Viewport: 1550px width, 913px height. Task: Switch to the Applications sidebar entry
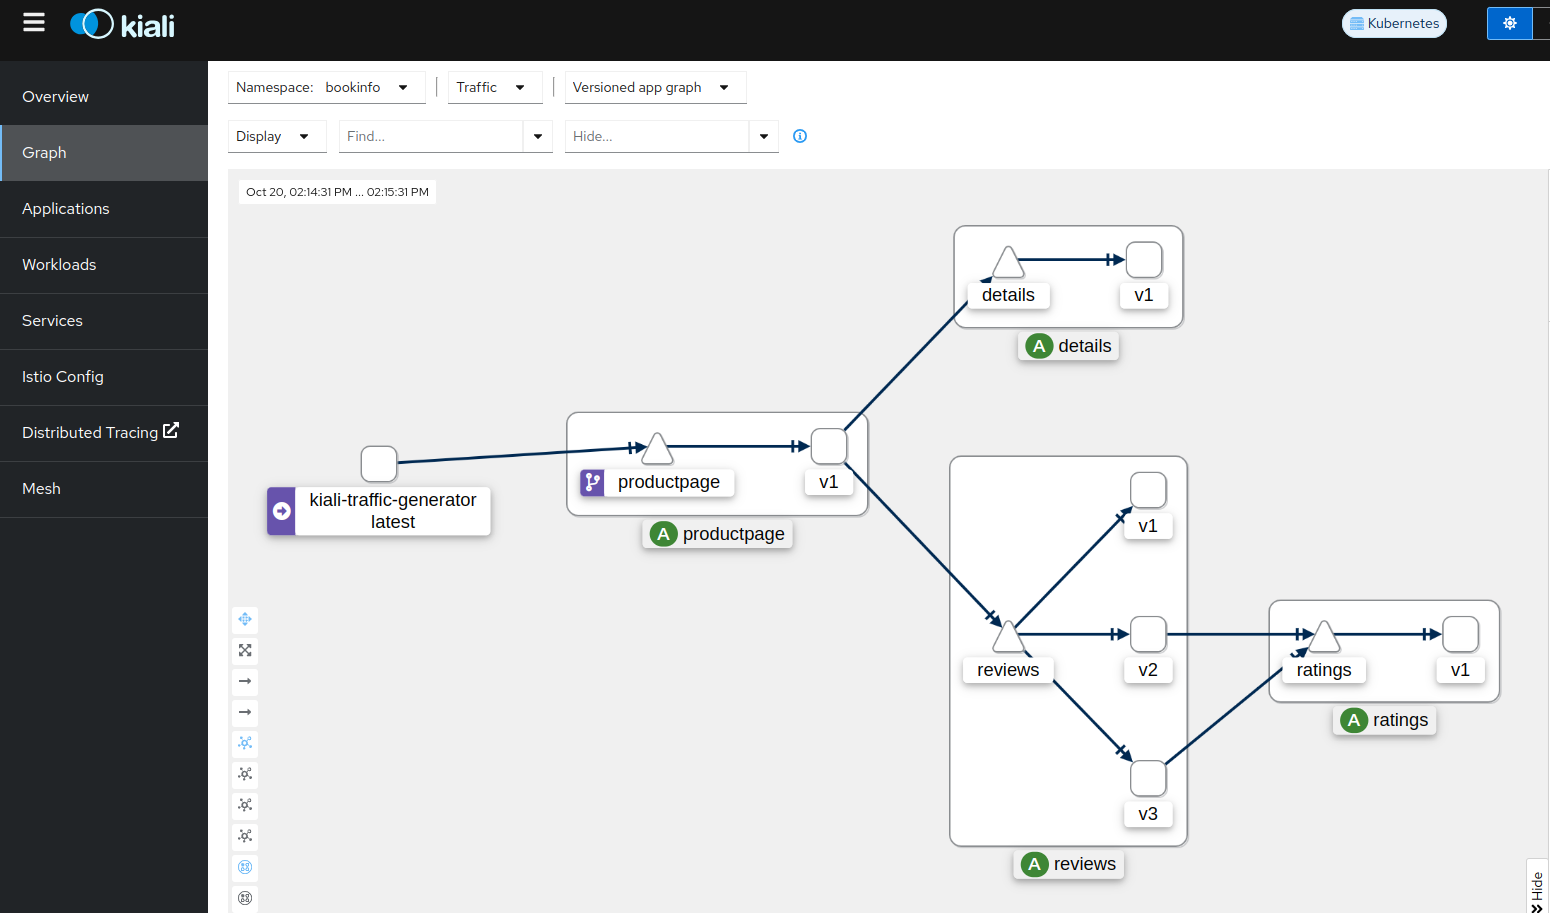[65, 208]
